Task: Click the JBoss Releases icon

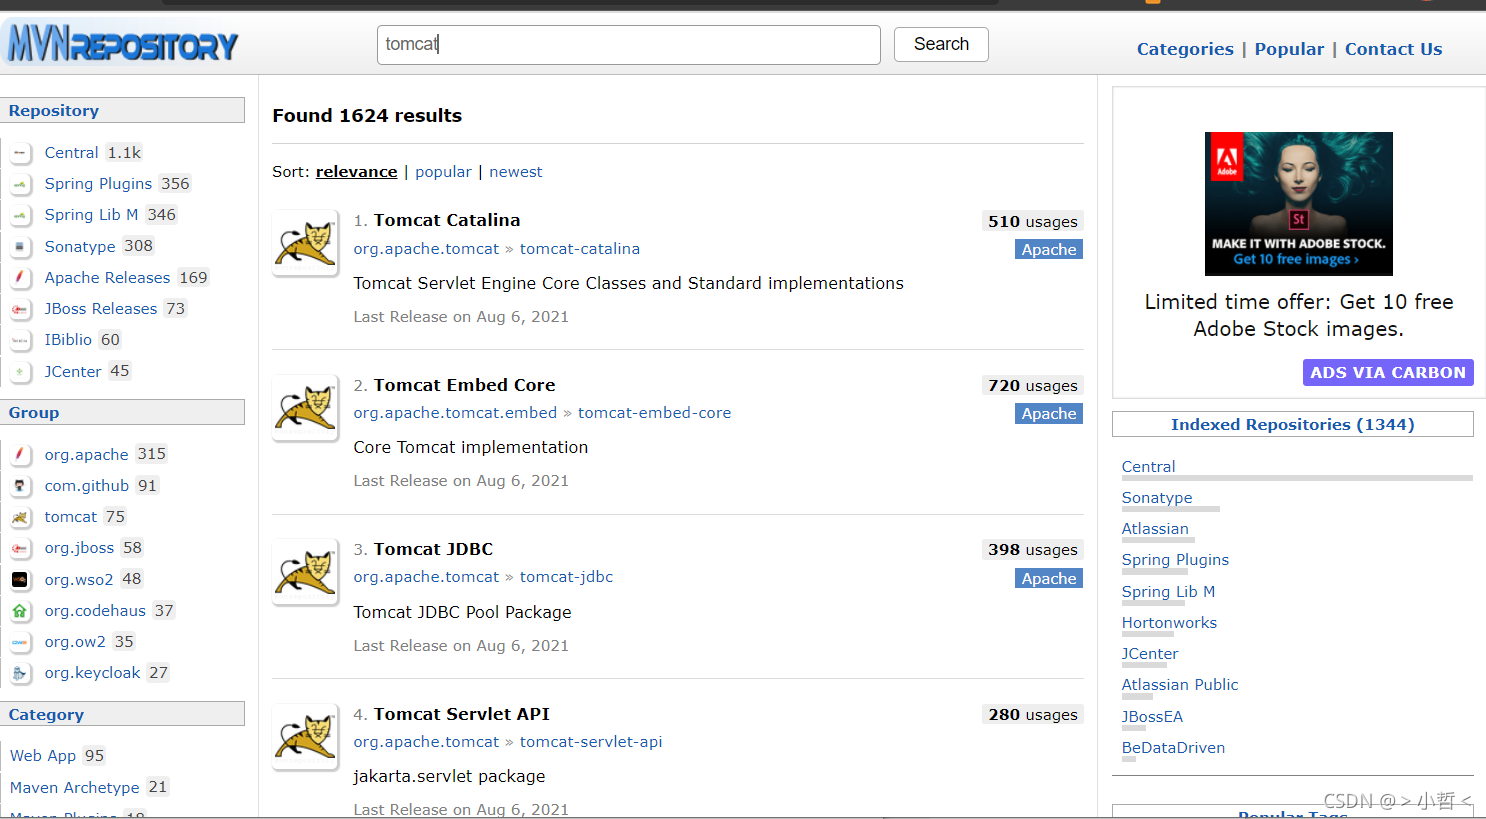Action: 20,309
